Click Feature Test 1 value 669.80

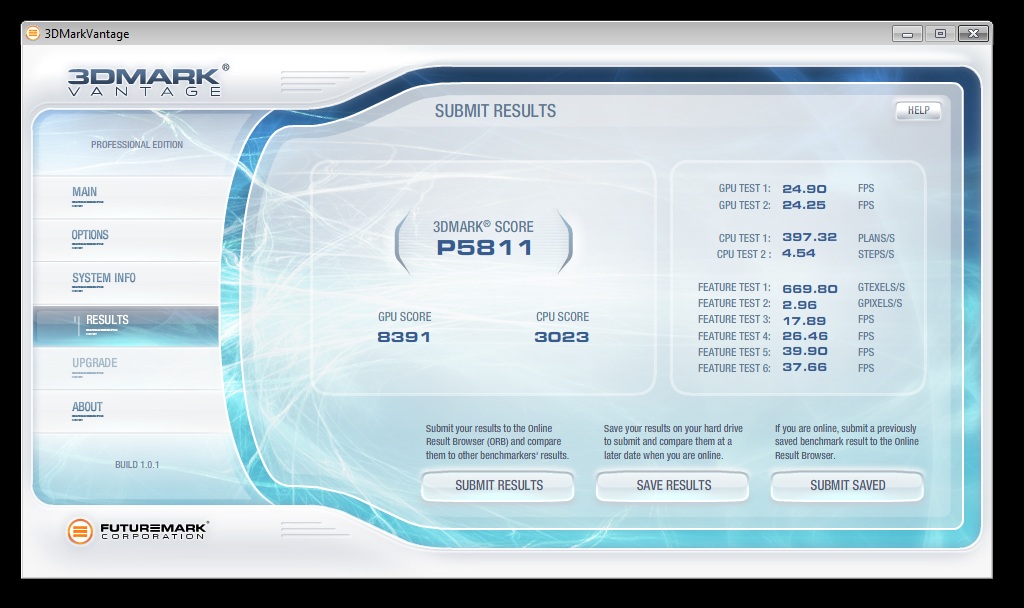pyautogui.click(x=810, y=289)
